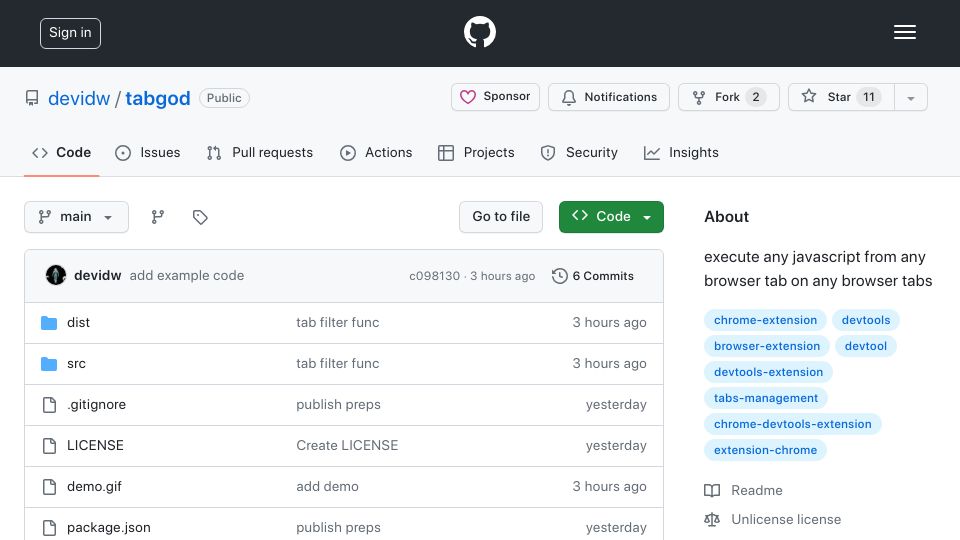Click the demo.gif file icon
Screen dimensions: 960x540
point(49,487)
